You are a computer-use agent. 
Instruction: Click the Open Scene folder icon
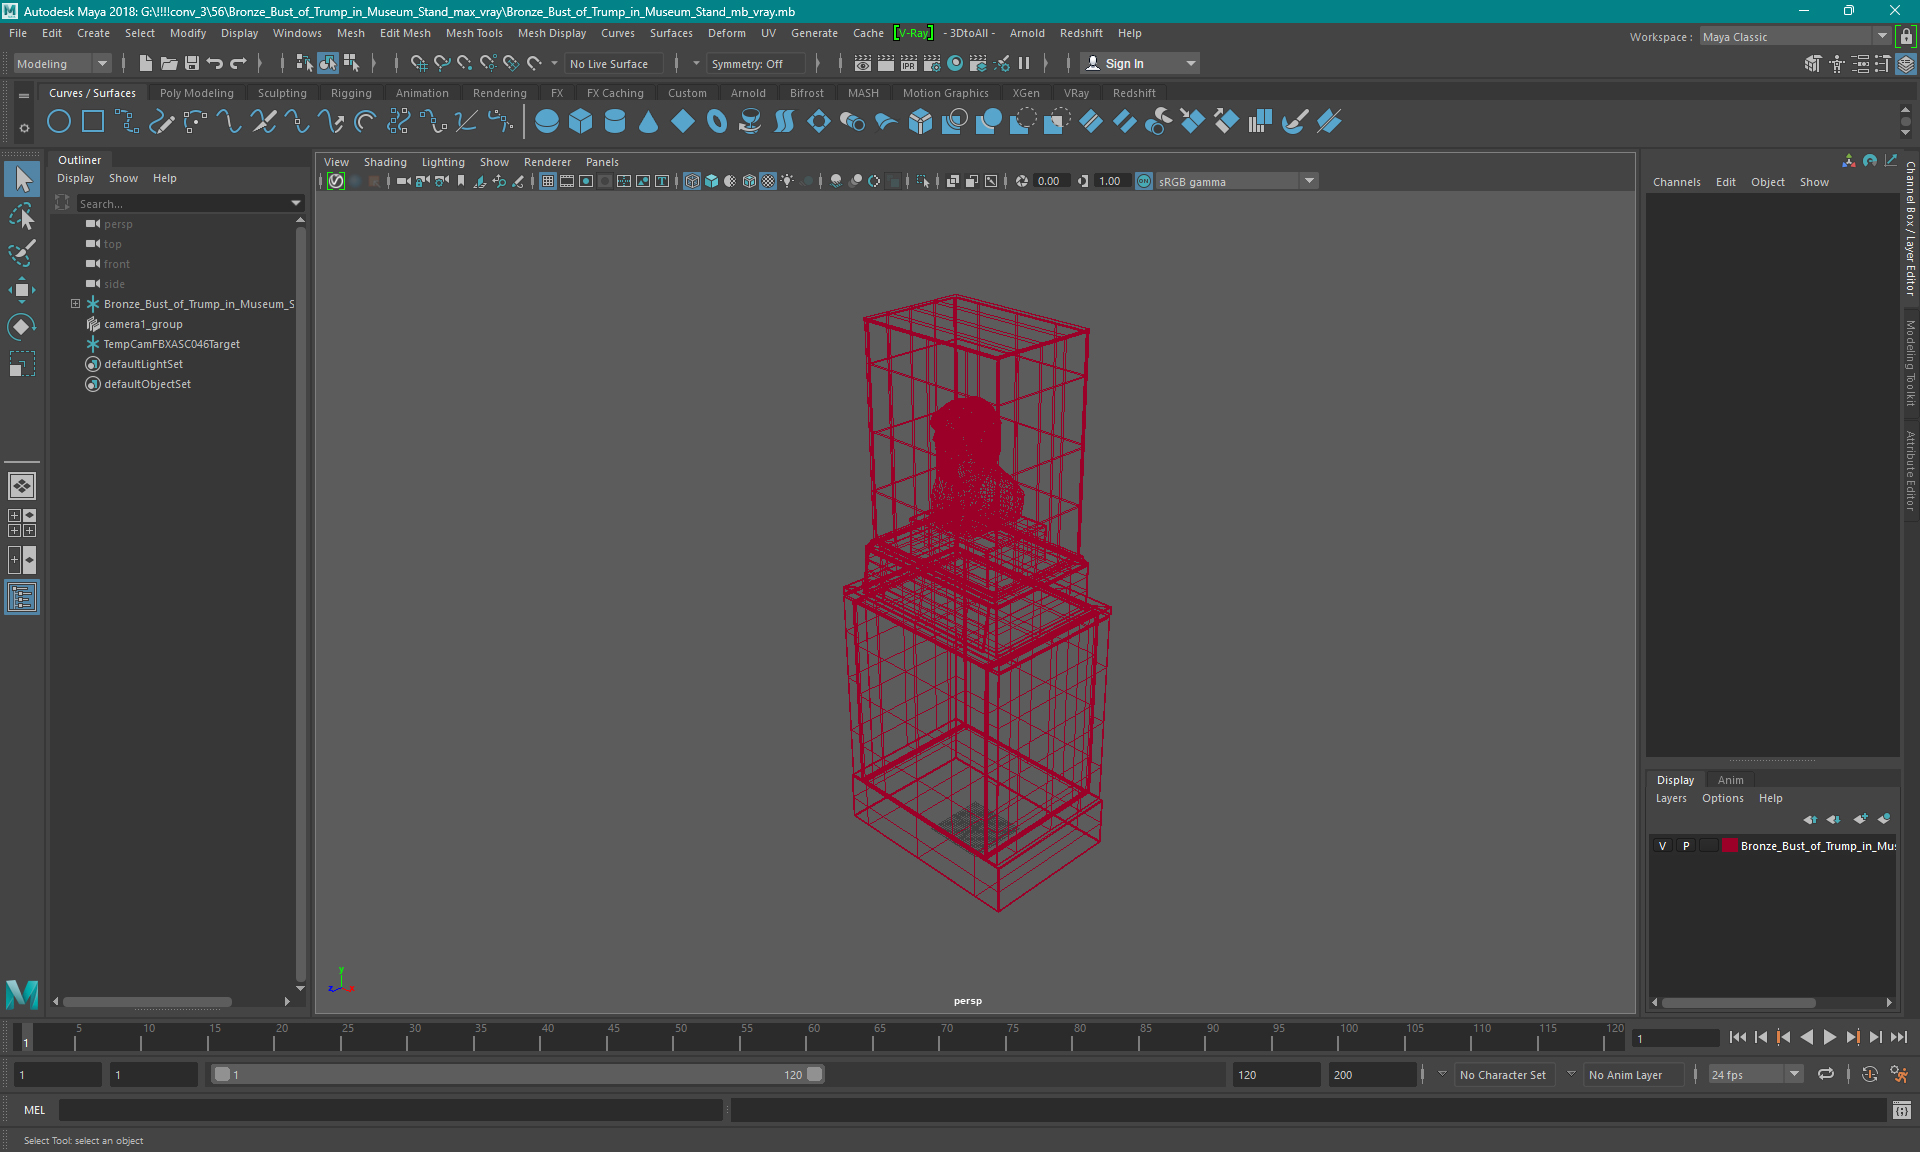(x=169, y=63)
